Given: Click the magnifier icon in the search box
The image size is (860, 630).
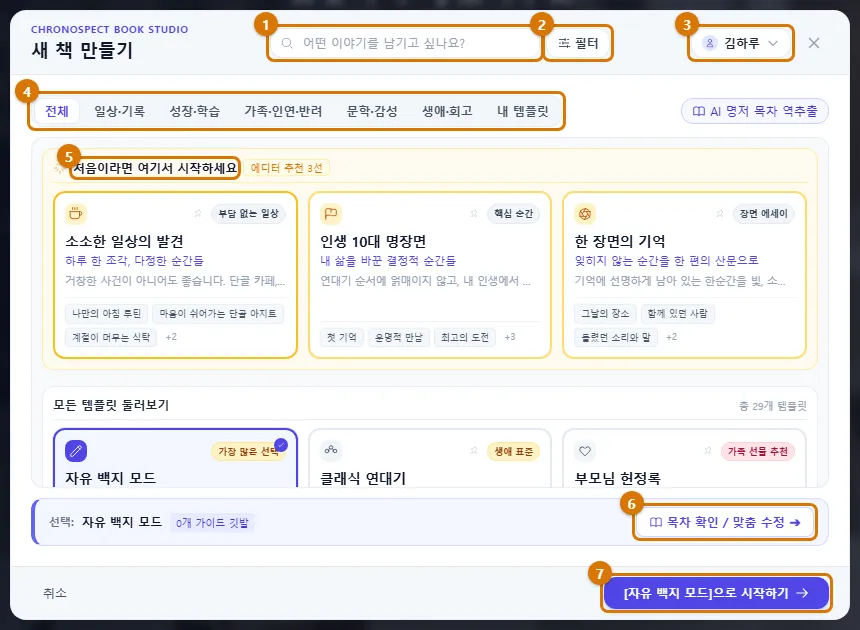Looking at the screenshot, I should 287,43.
